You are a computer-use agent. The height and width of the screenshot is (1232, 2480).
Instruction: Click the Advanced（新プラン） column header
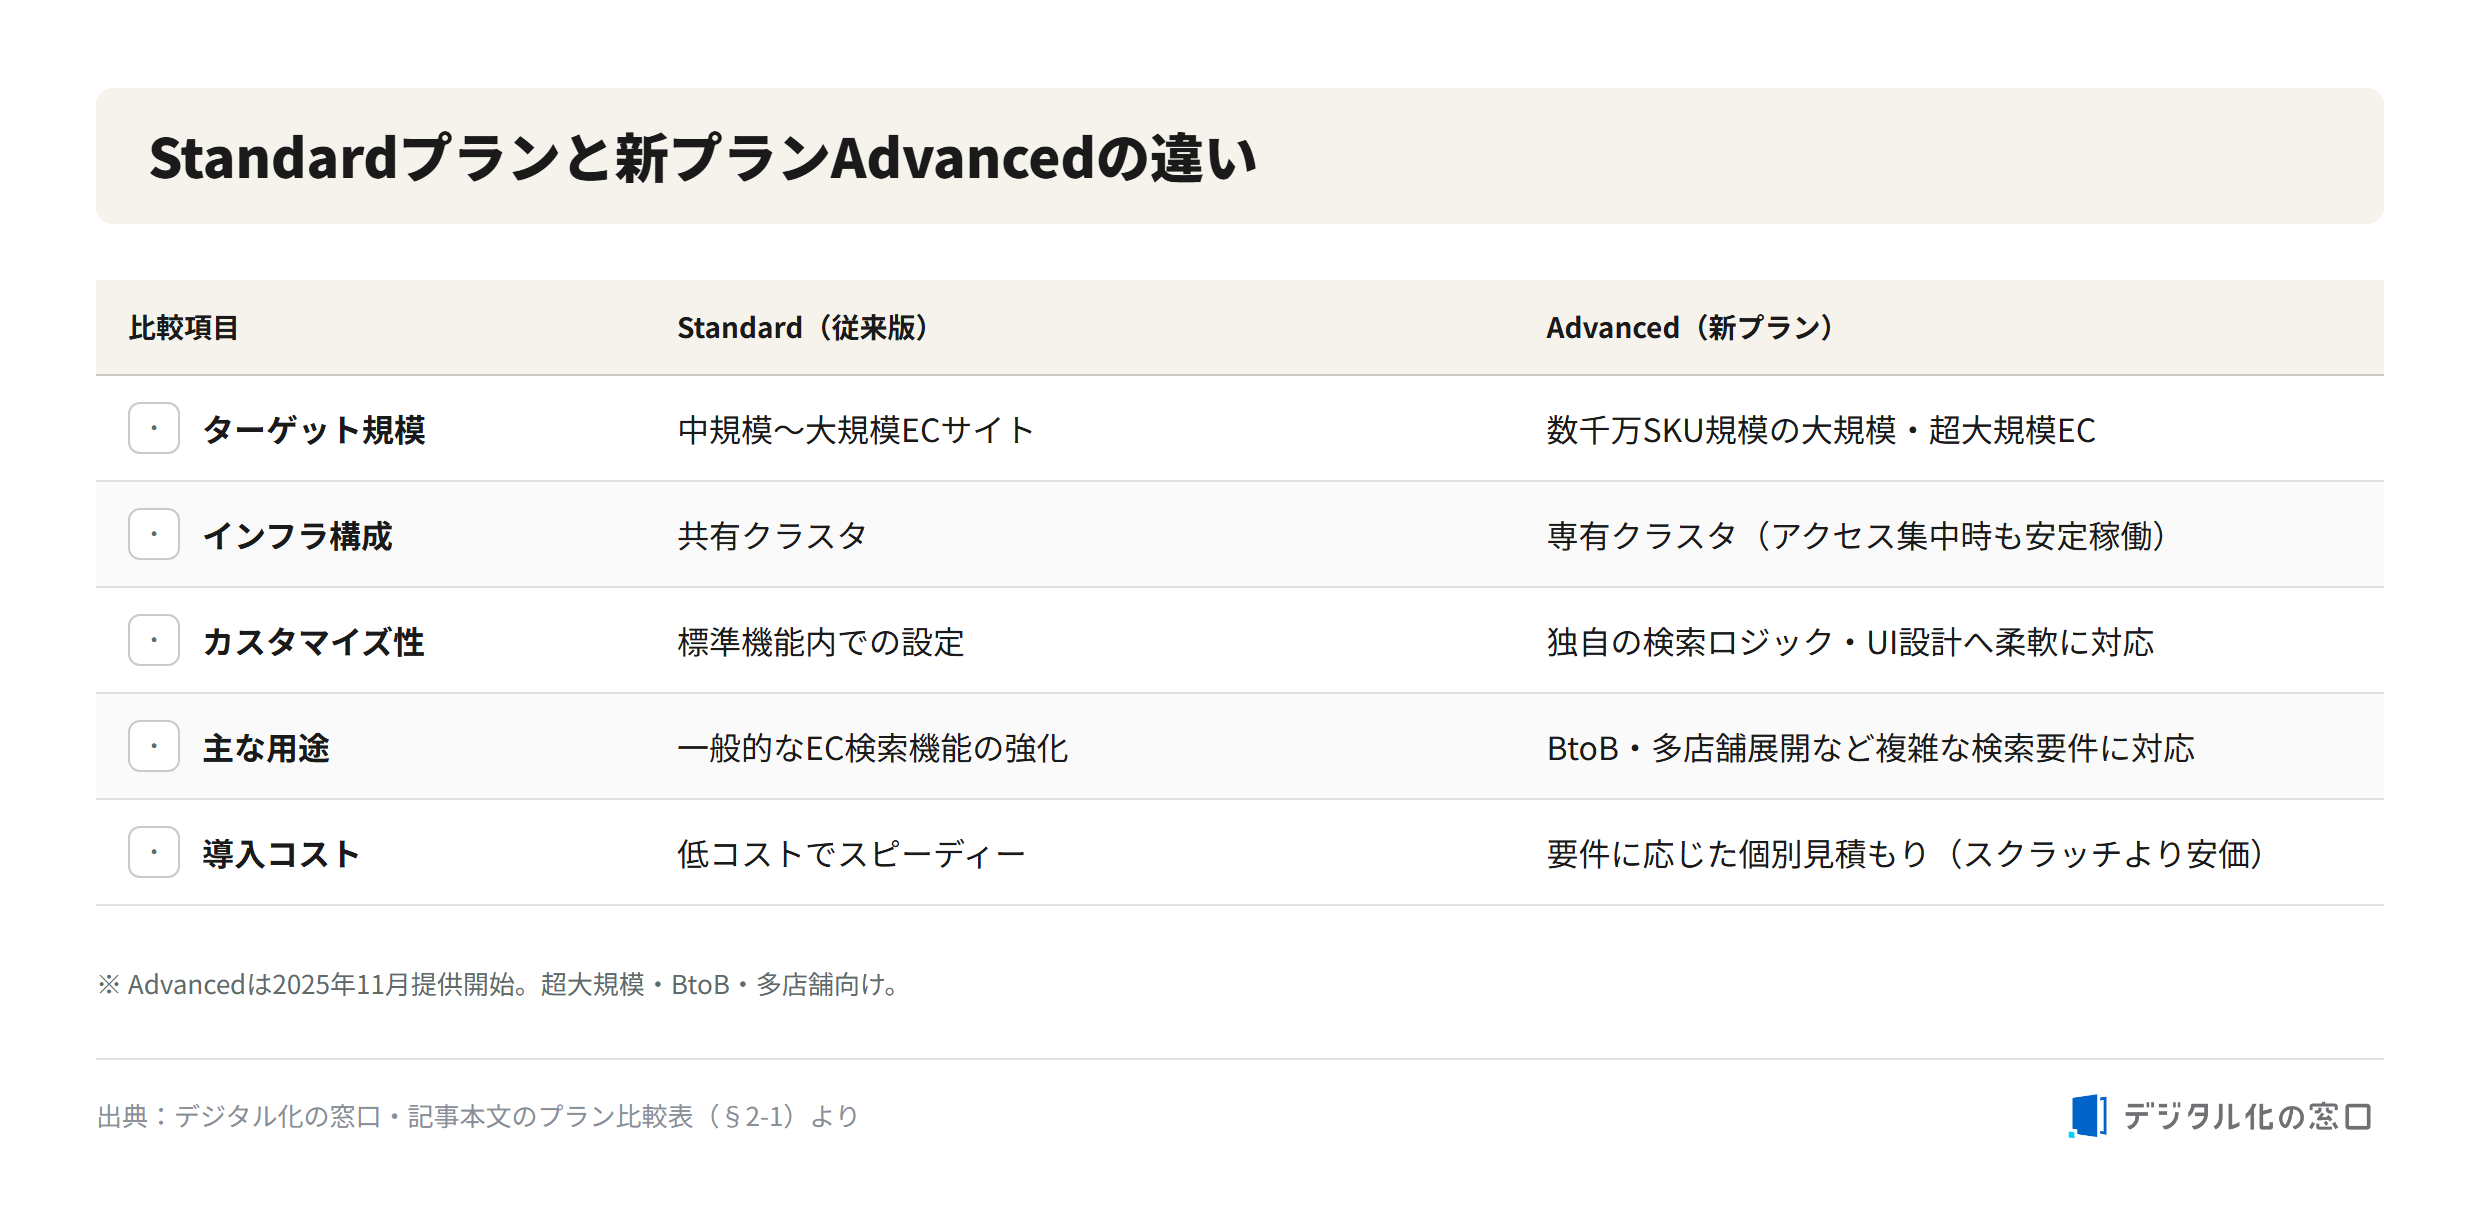click(1690, 328)
